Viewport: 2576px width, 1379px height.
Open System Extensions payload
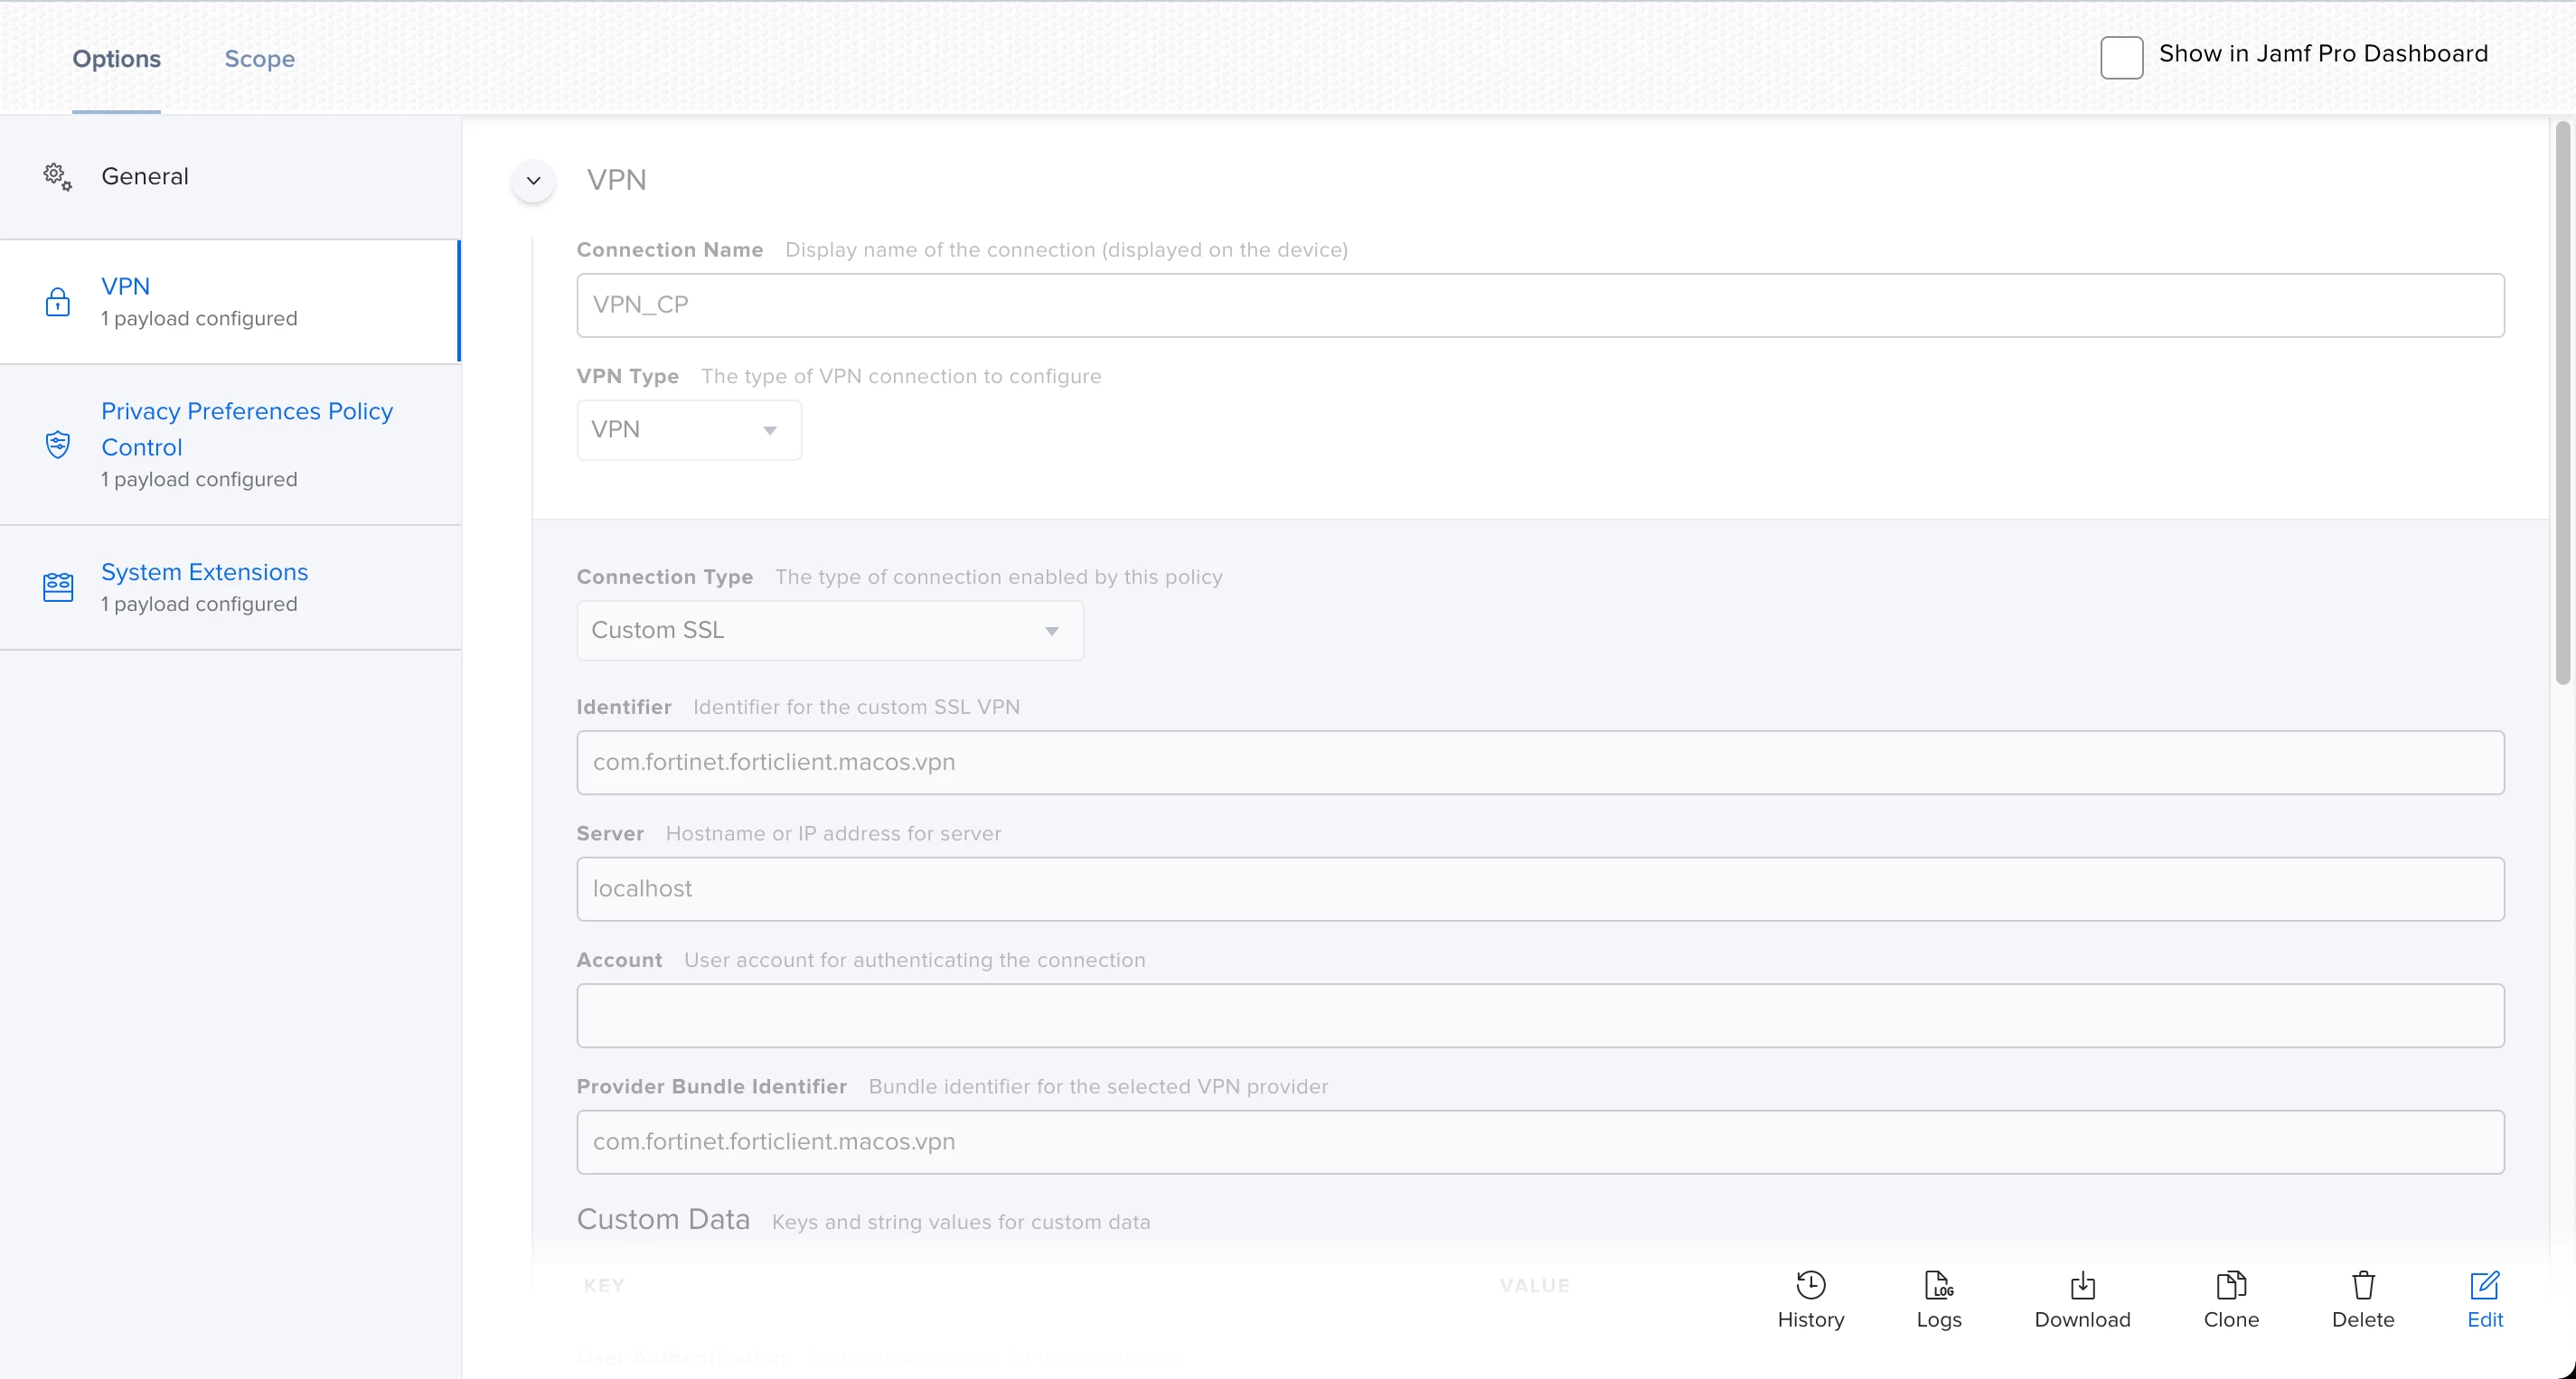click(x=230, y=588)
